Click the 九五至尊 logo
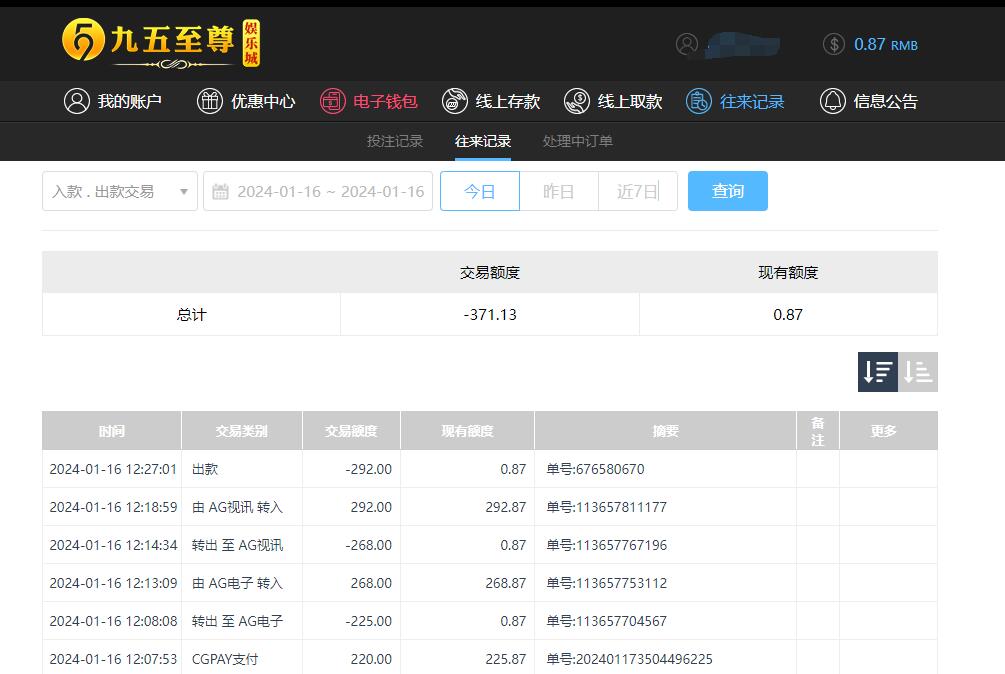 (161, 43)
